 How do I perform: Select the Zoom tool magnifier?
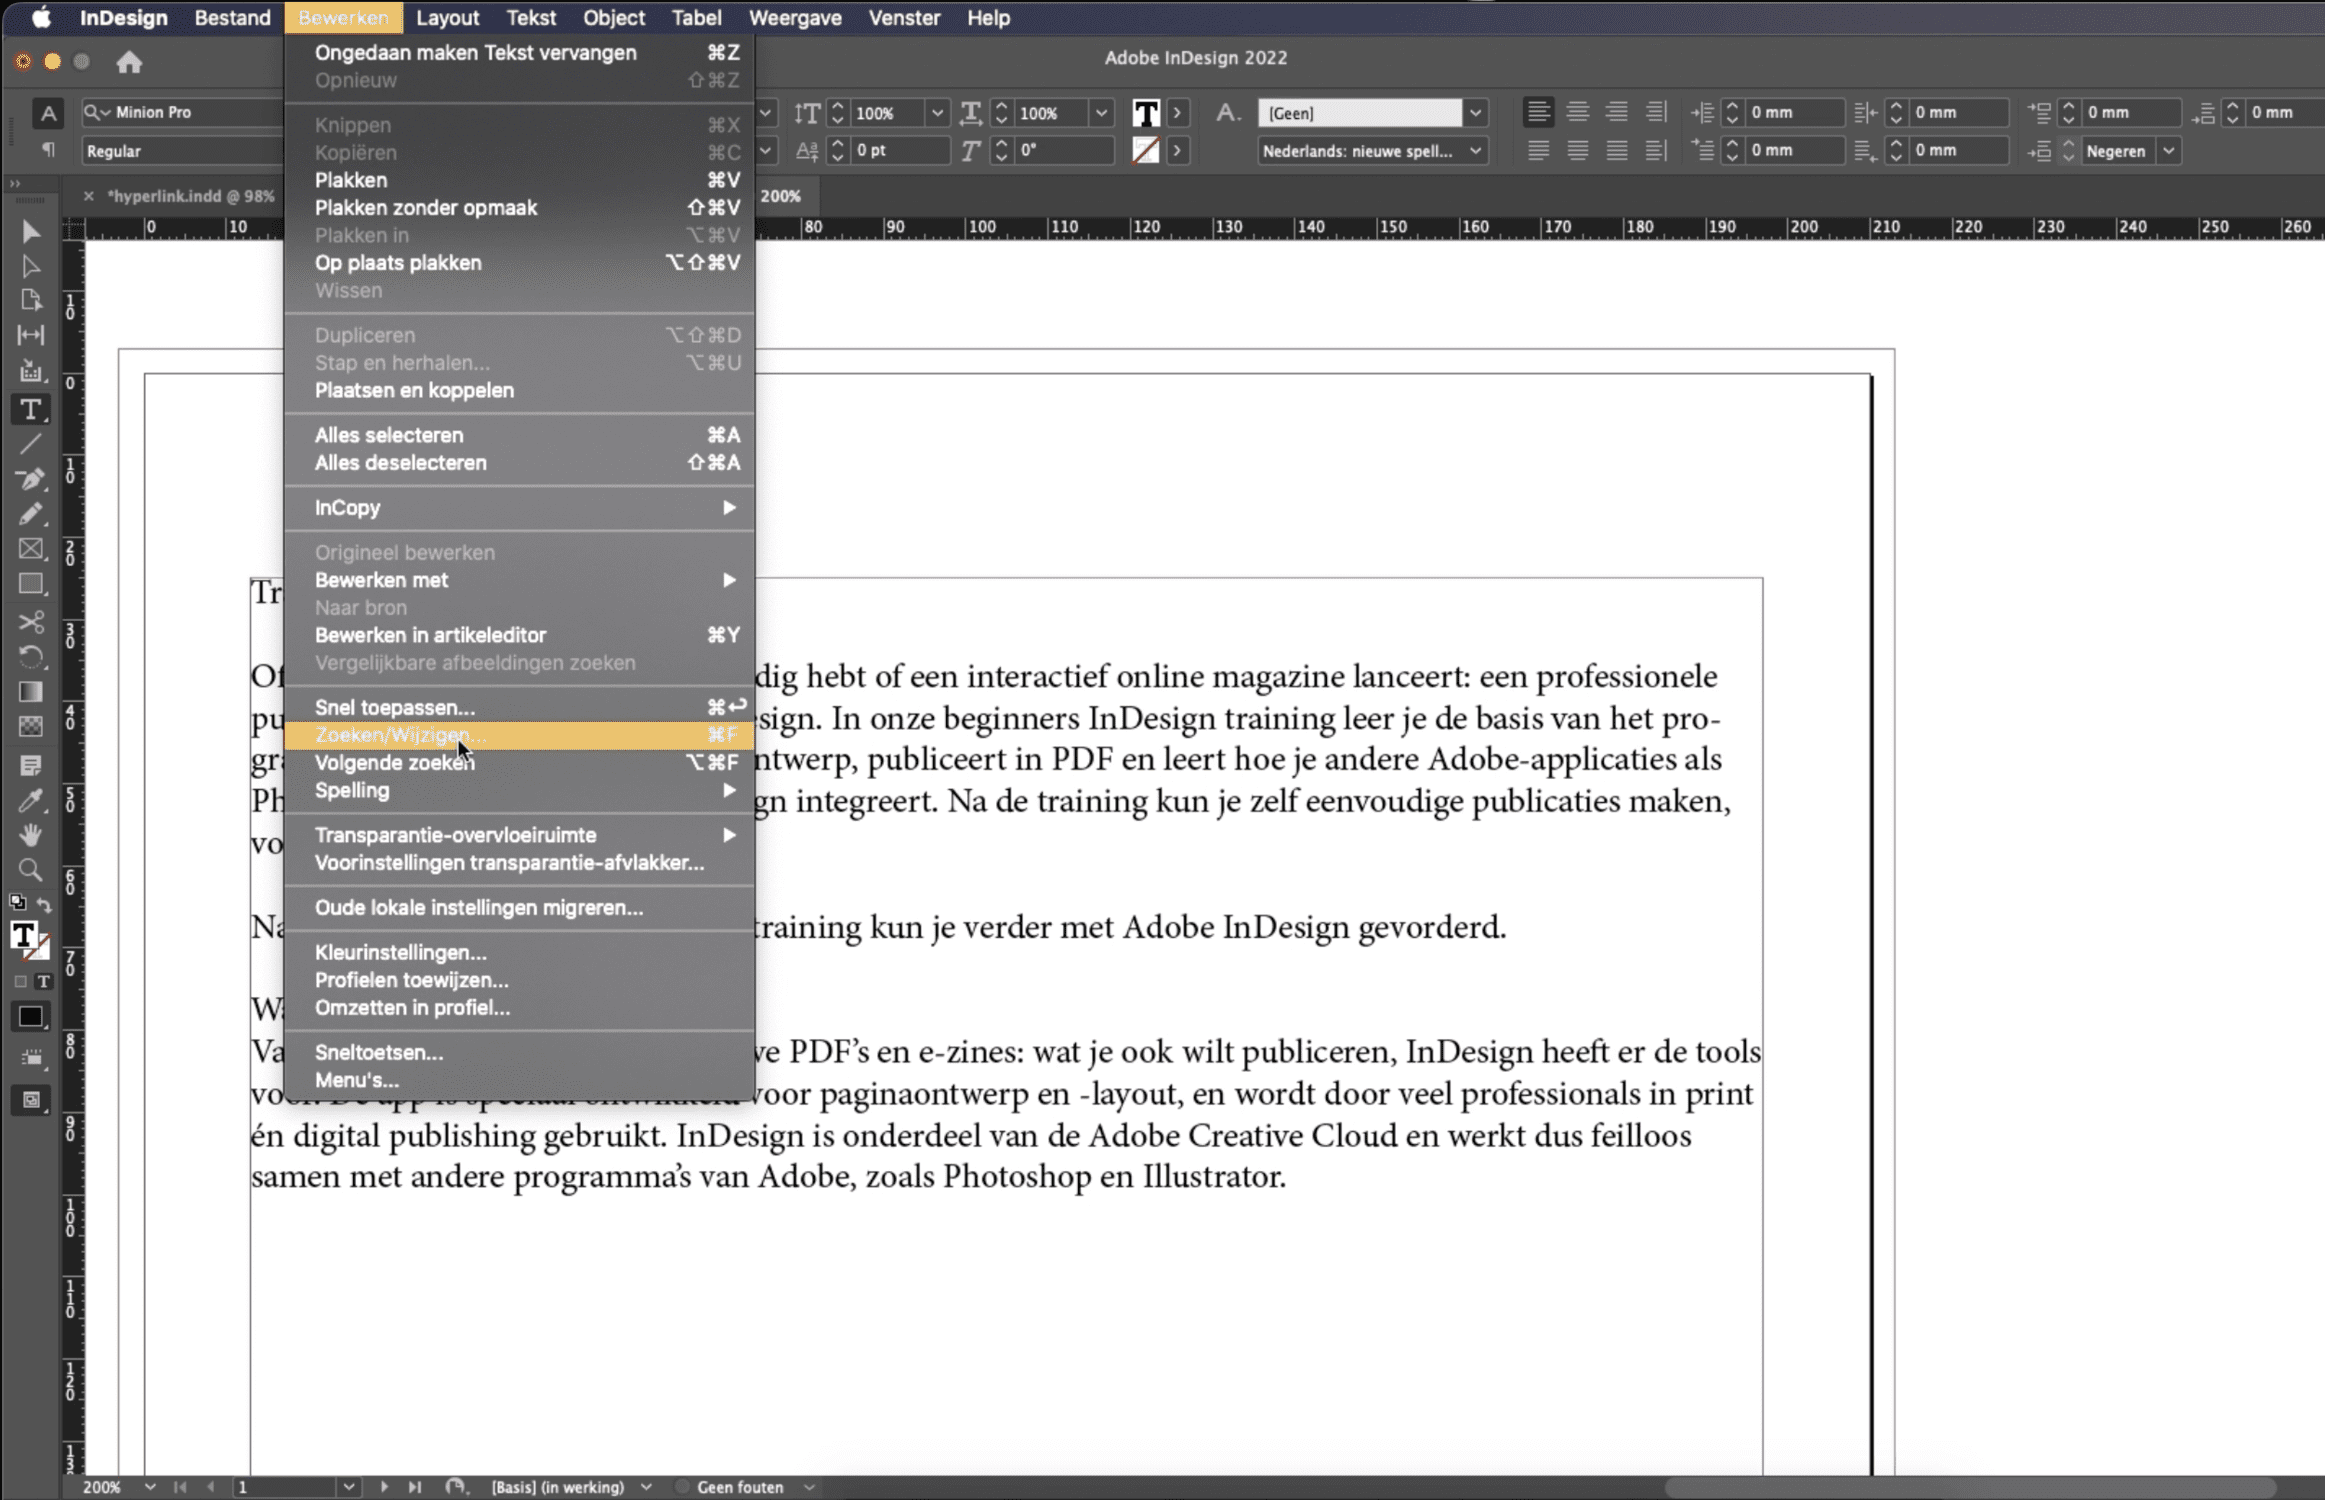pos(31,870)
